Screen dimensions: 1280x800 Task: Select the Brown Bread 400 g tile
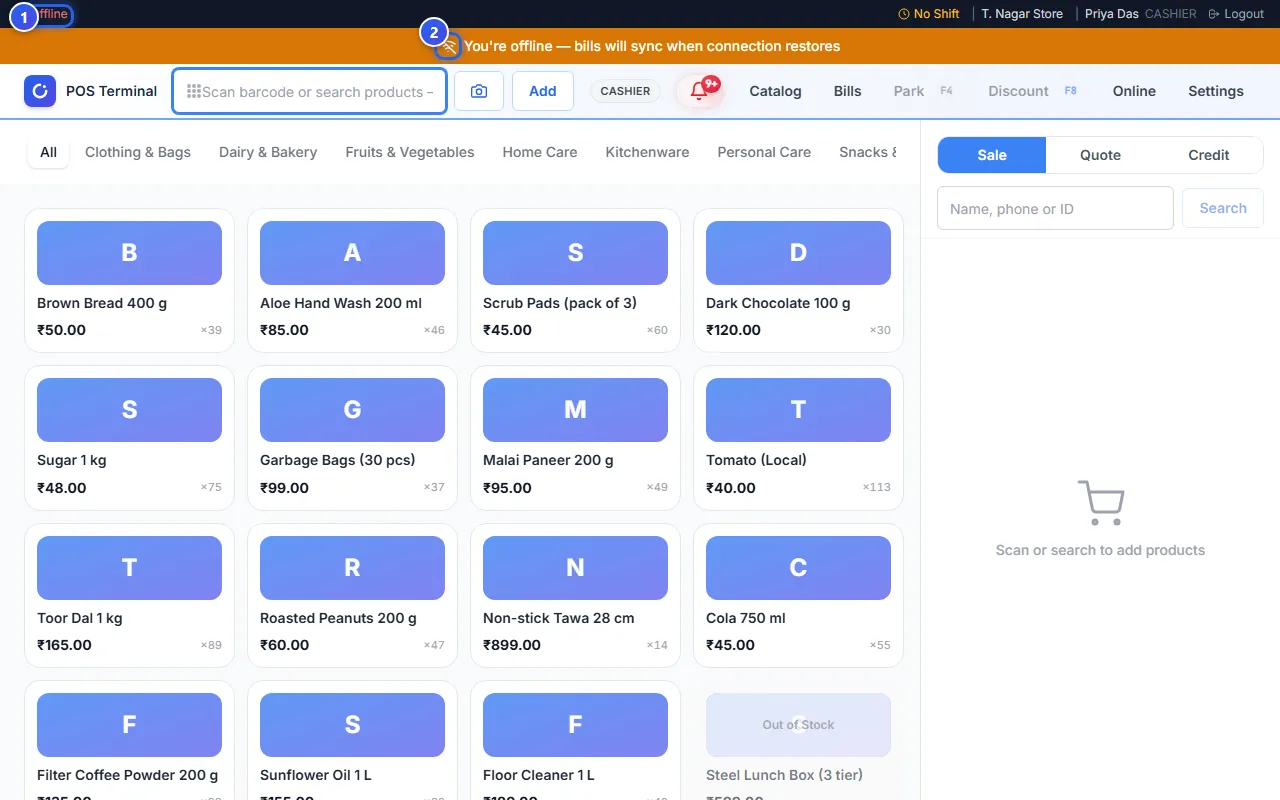(129, 280)
